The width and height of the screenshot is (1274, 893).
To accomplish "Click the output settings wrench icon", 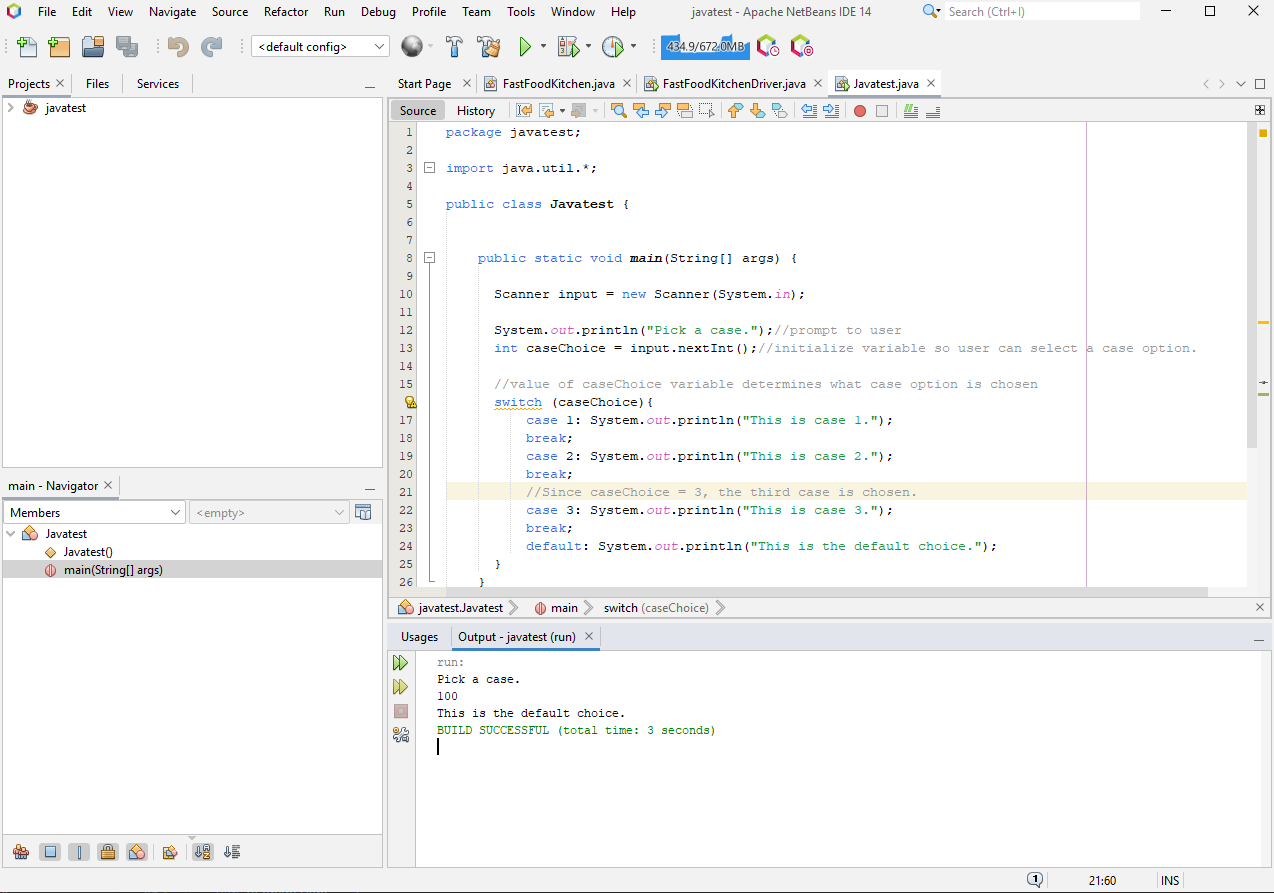I will 401,735.
